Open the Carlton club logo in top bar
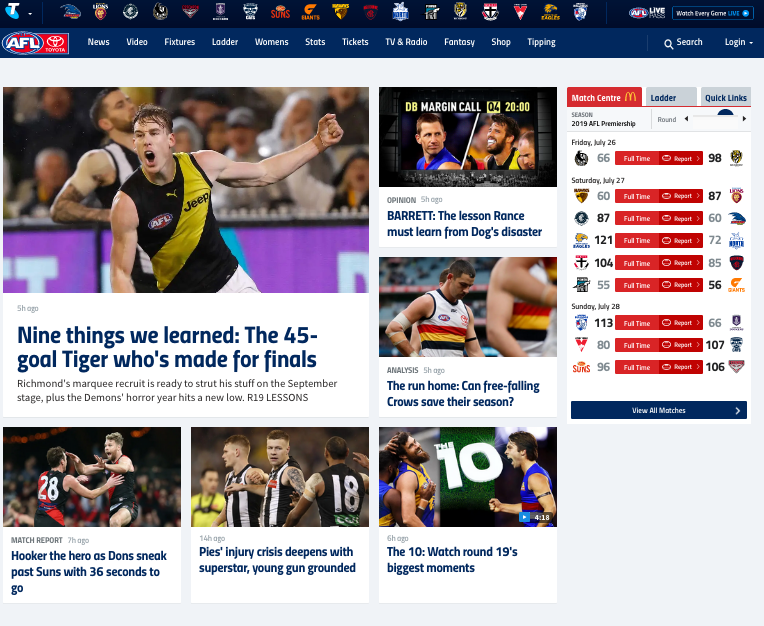Viewport: 764px width, 626px height. click(130, 12)
